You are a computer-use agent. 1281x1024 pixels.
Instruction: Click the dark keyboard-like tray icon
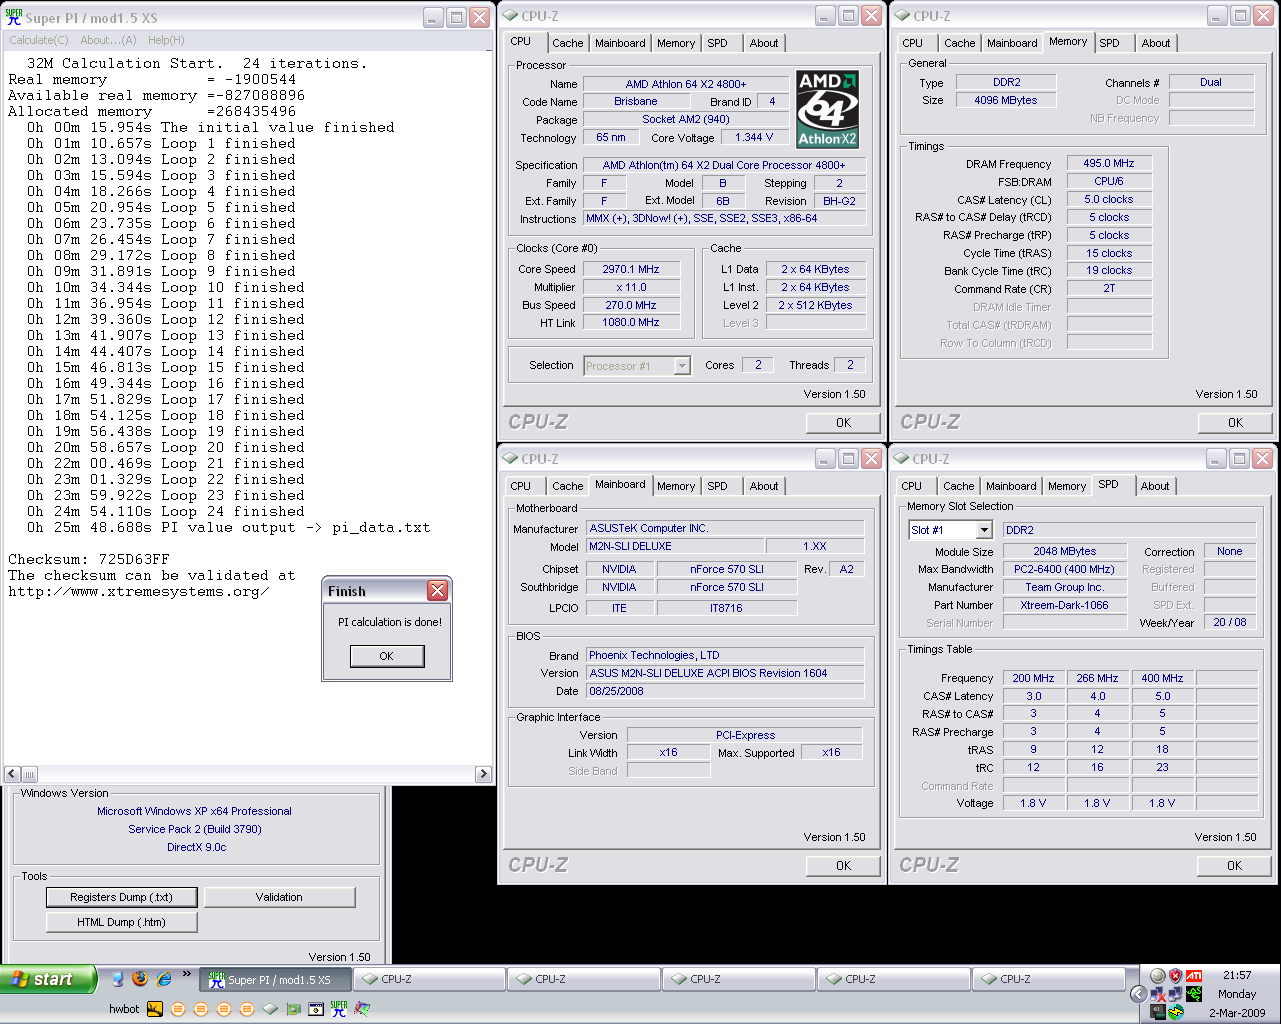point(1158,1012)
